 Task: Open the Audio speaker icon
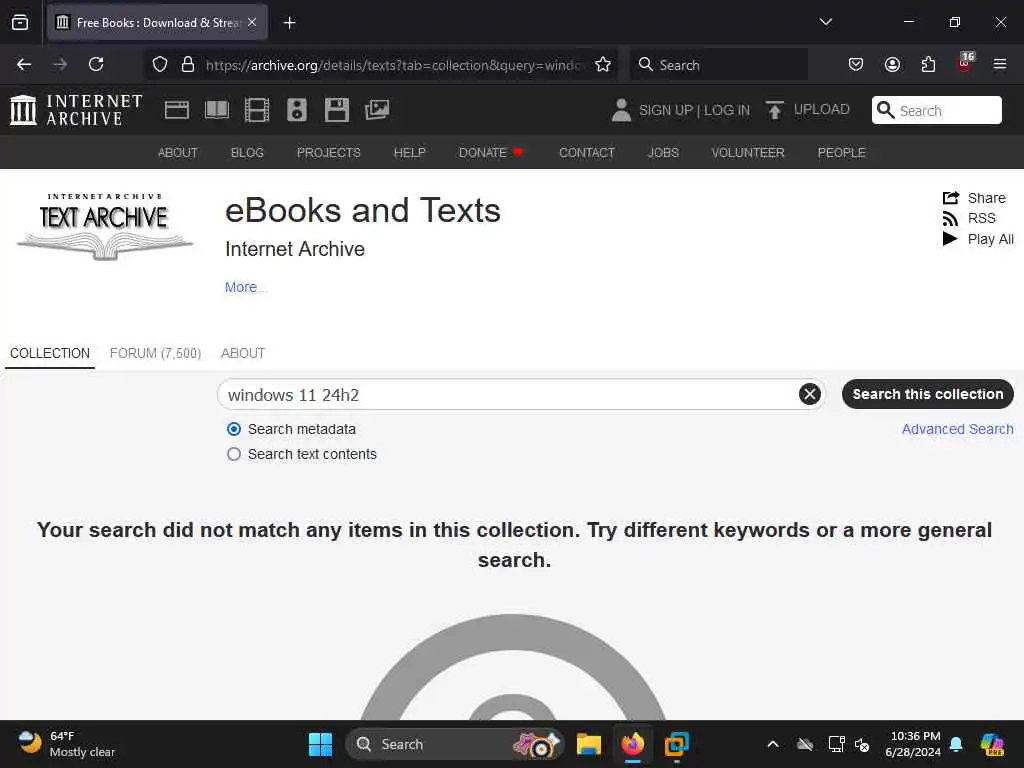tap(296, 110)
